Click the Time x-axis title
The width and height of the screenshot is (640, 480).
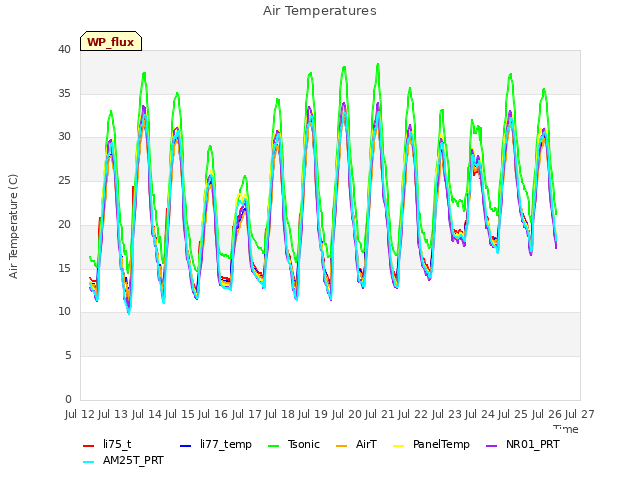[x=566, y=429]
